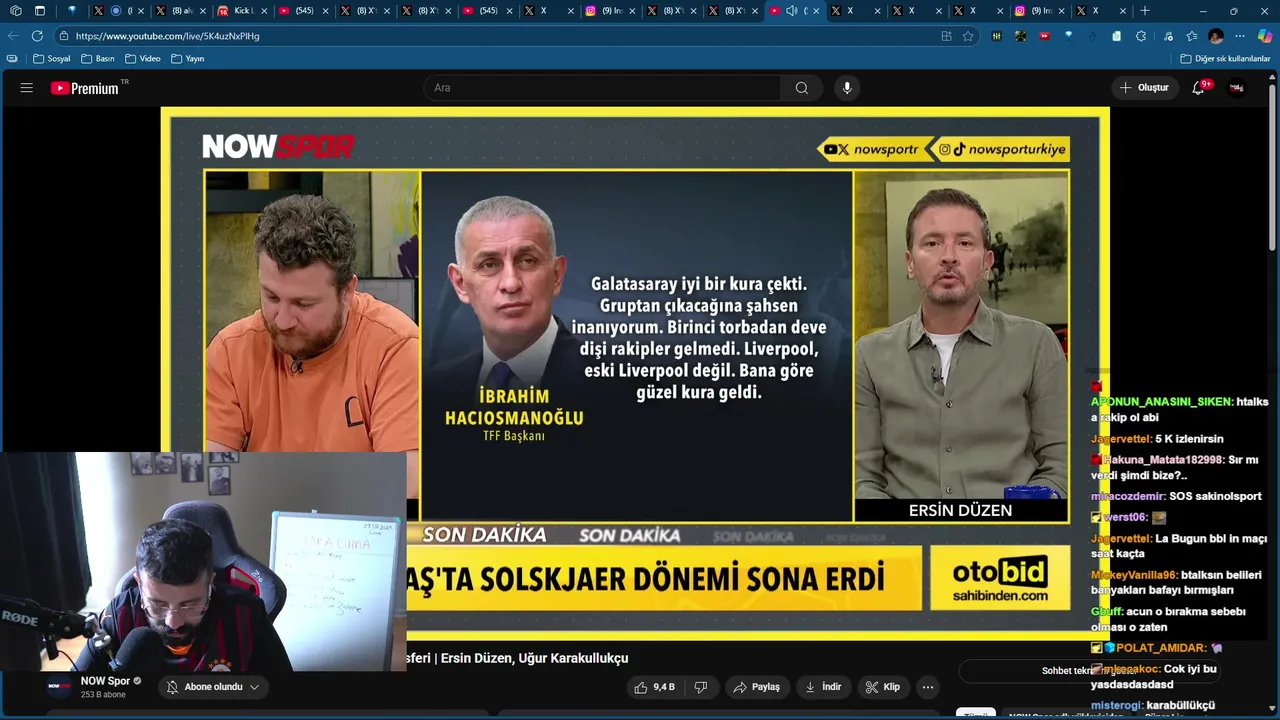
Task: Open the NOW Spor channel avatar
Action: click(60, 687)
